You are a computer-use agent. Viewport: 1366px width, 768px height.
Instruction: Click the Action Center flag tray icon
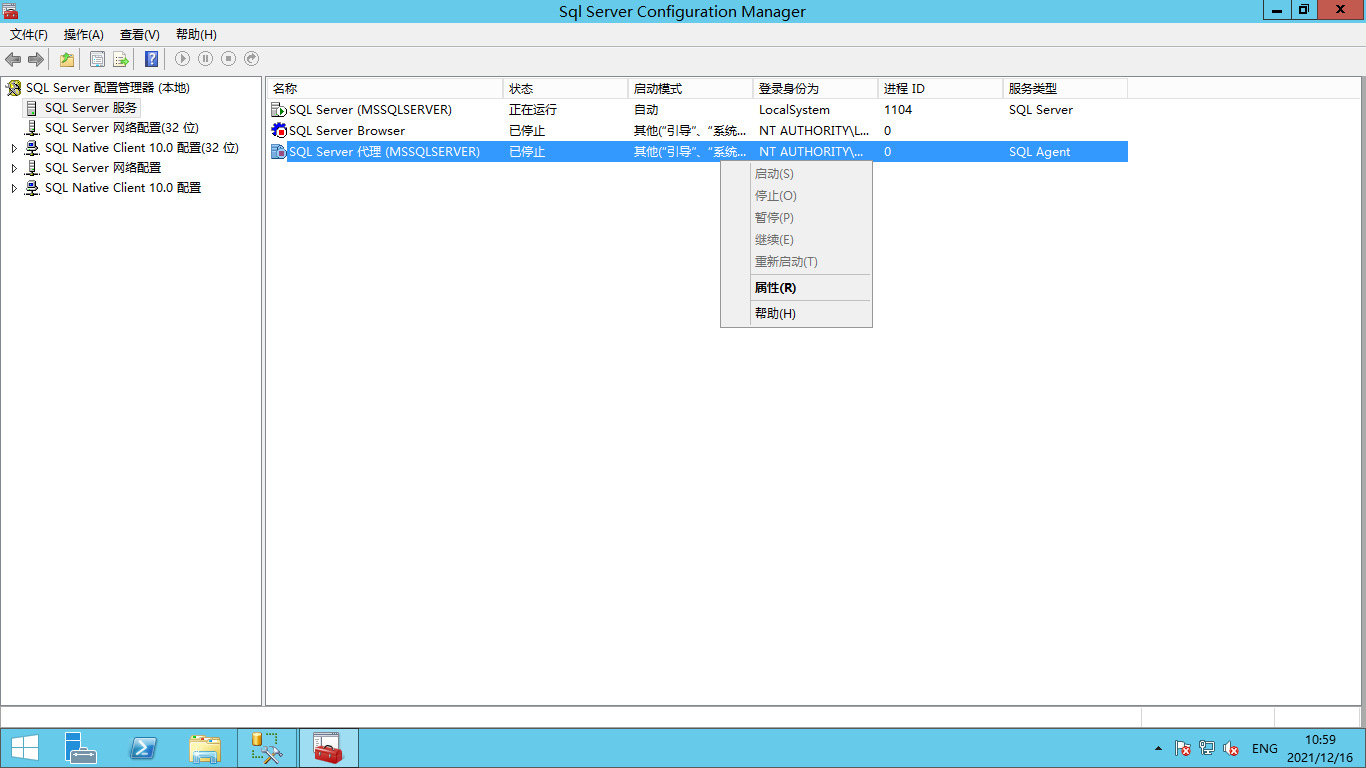click(1183, 748)
